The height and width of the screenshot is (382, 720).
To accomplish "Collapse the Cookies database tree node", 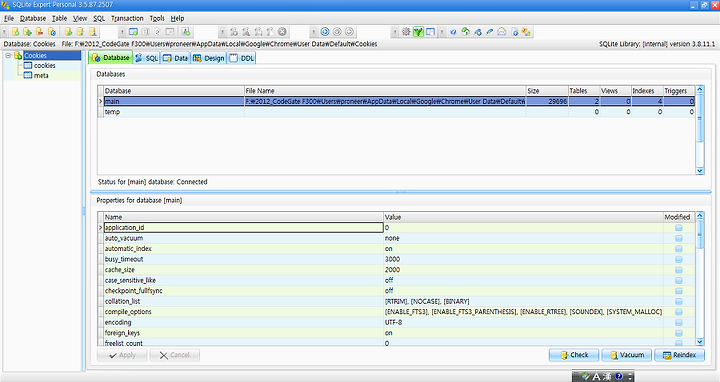I will click(8, 56).
